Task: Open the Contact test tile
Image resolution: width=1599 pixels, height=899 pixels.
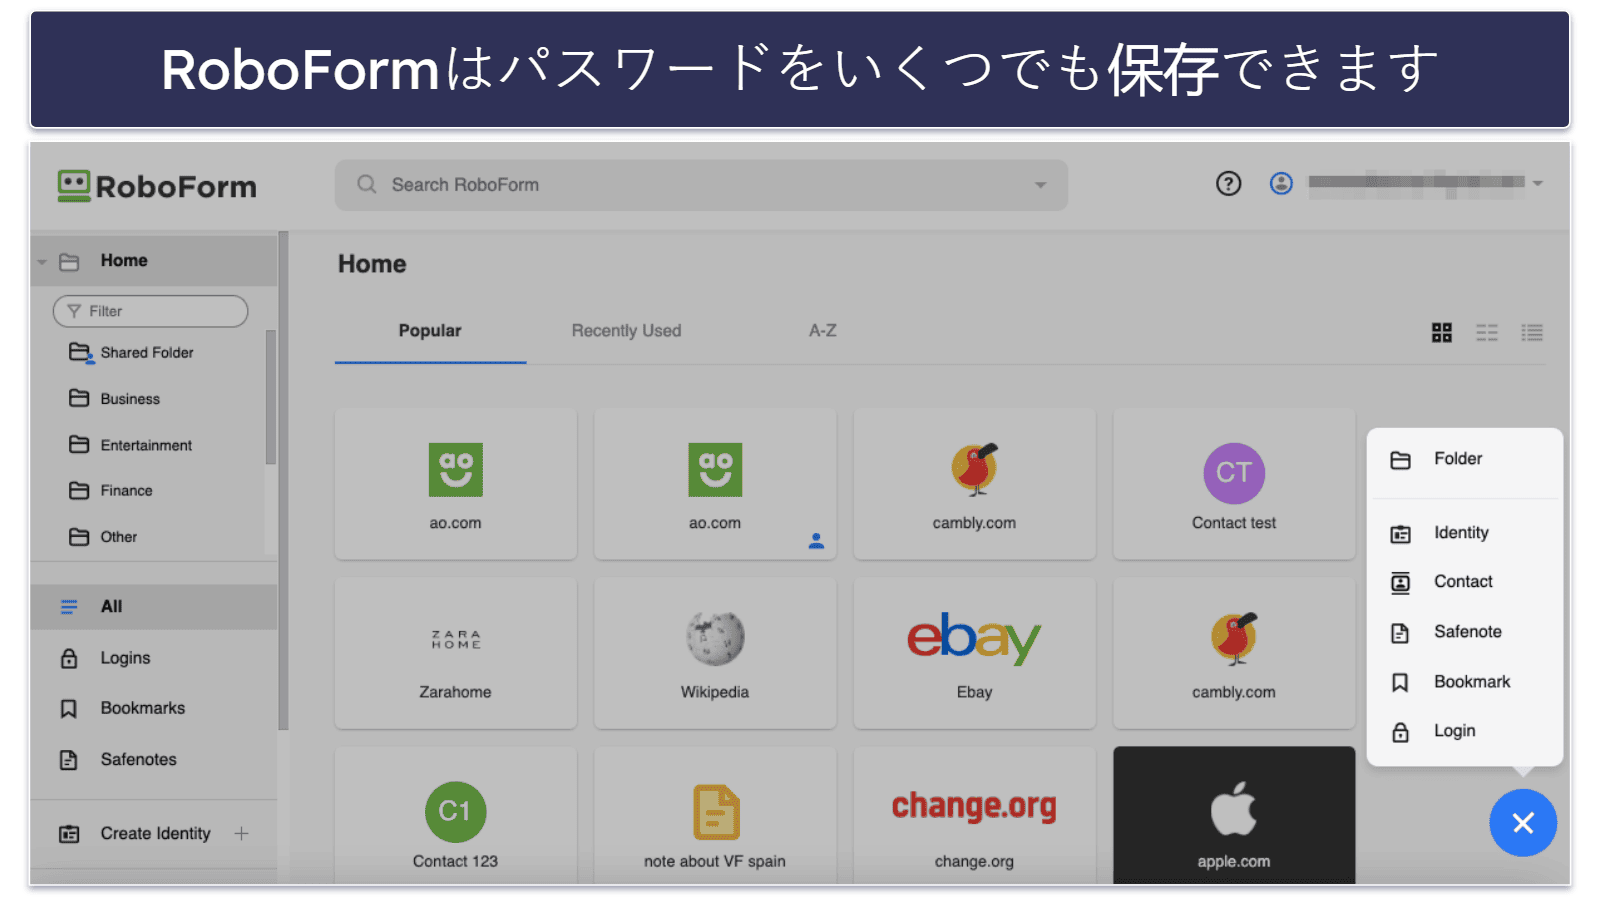Action: 1234,484
